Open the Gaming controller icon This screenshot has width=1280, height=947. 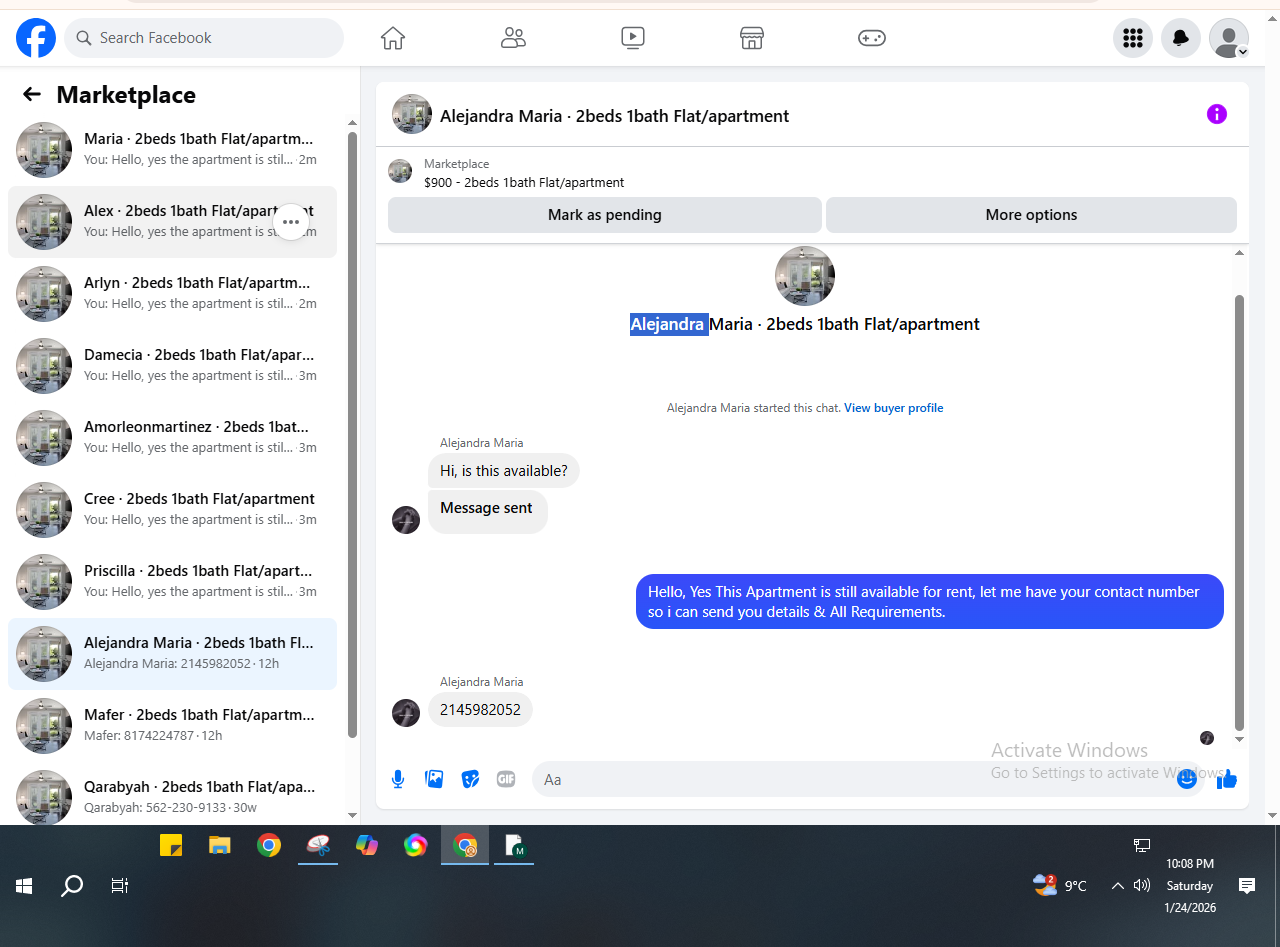[x=872, y=38]
